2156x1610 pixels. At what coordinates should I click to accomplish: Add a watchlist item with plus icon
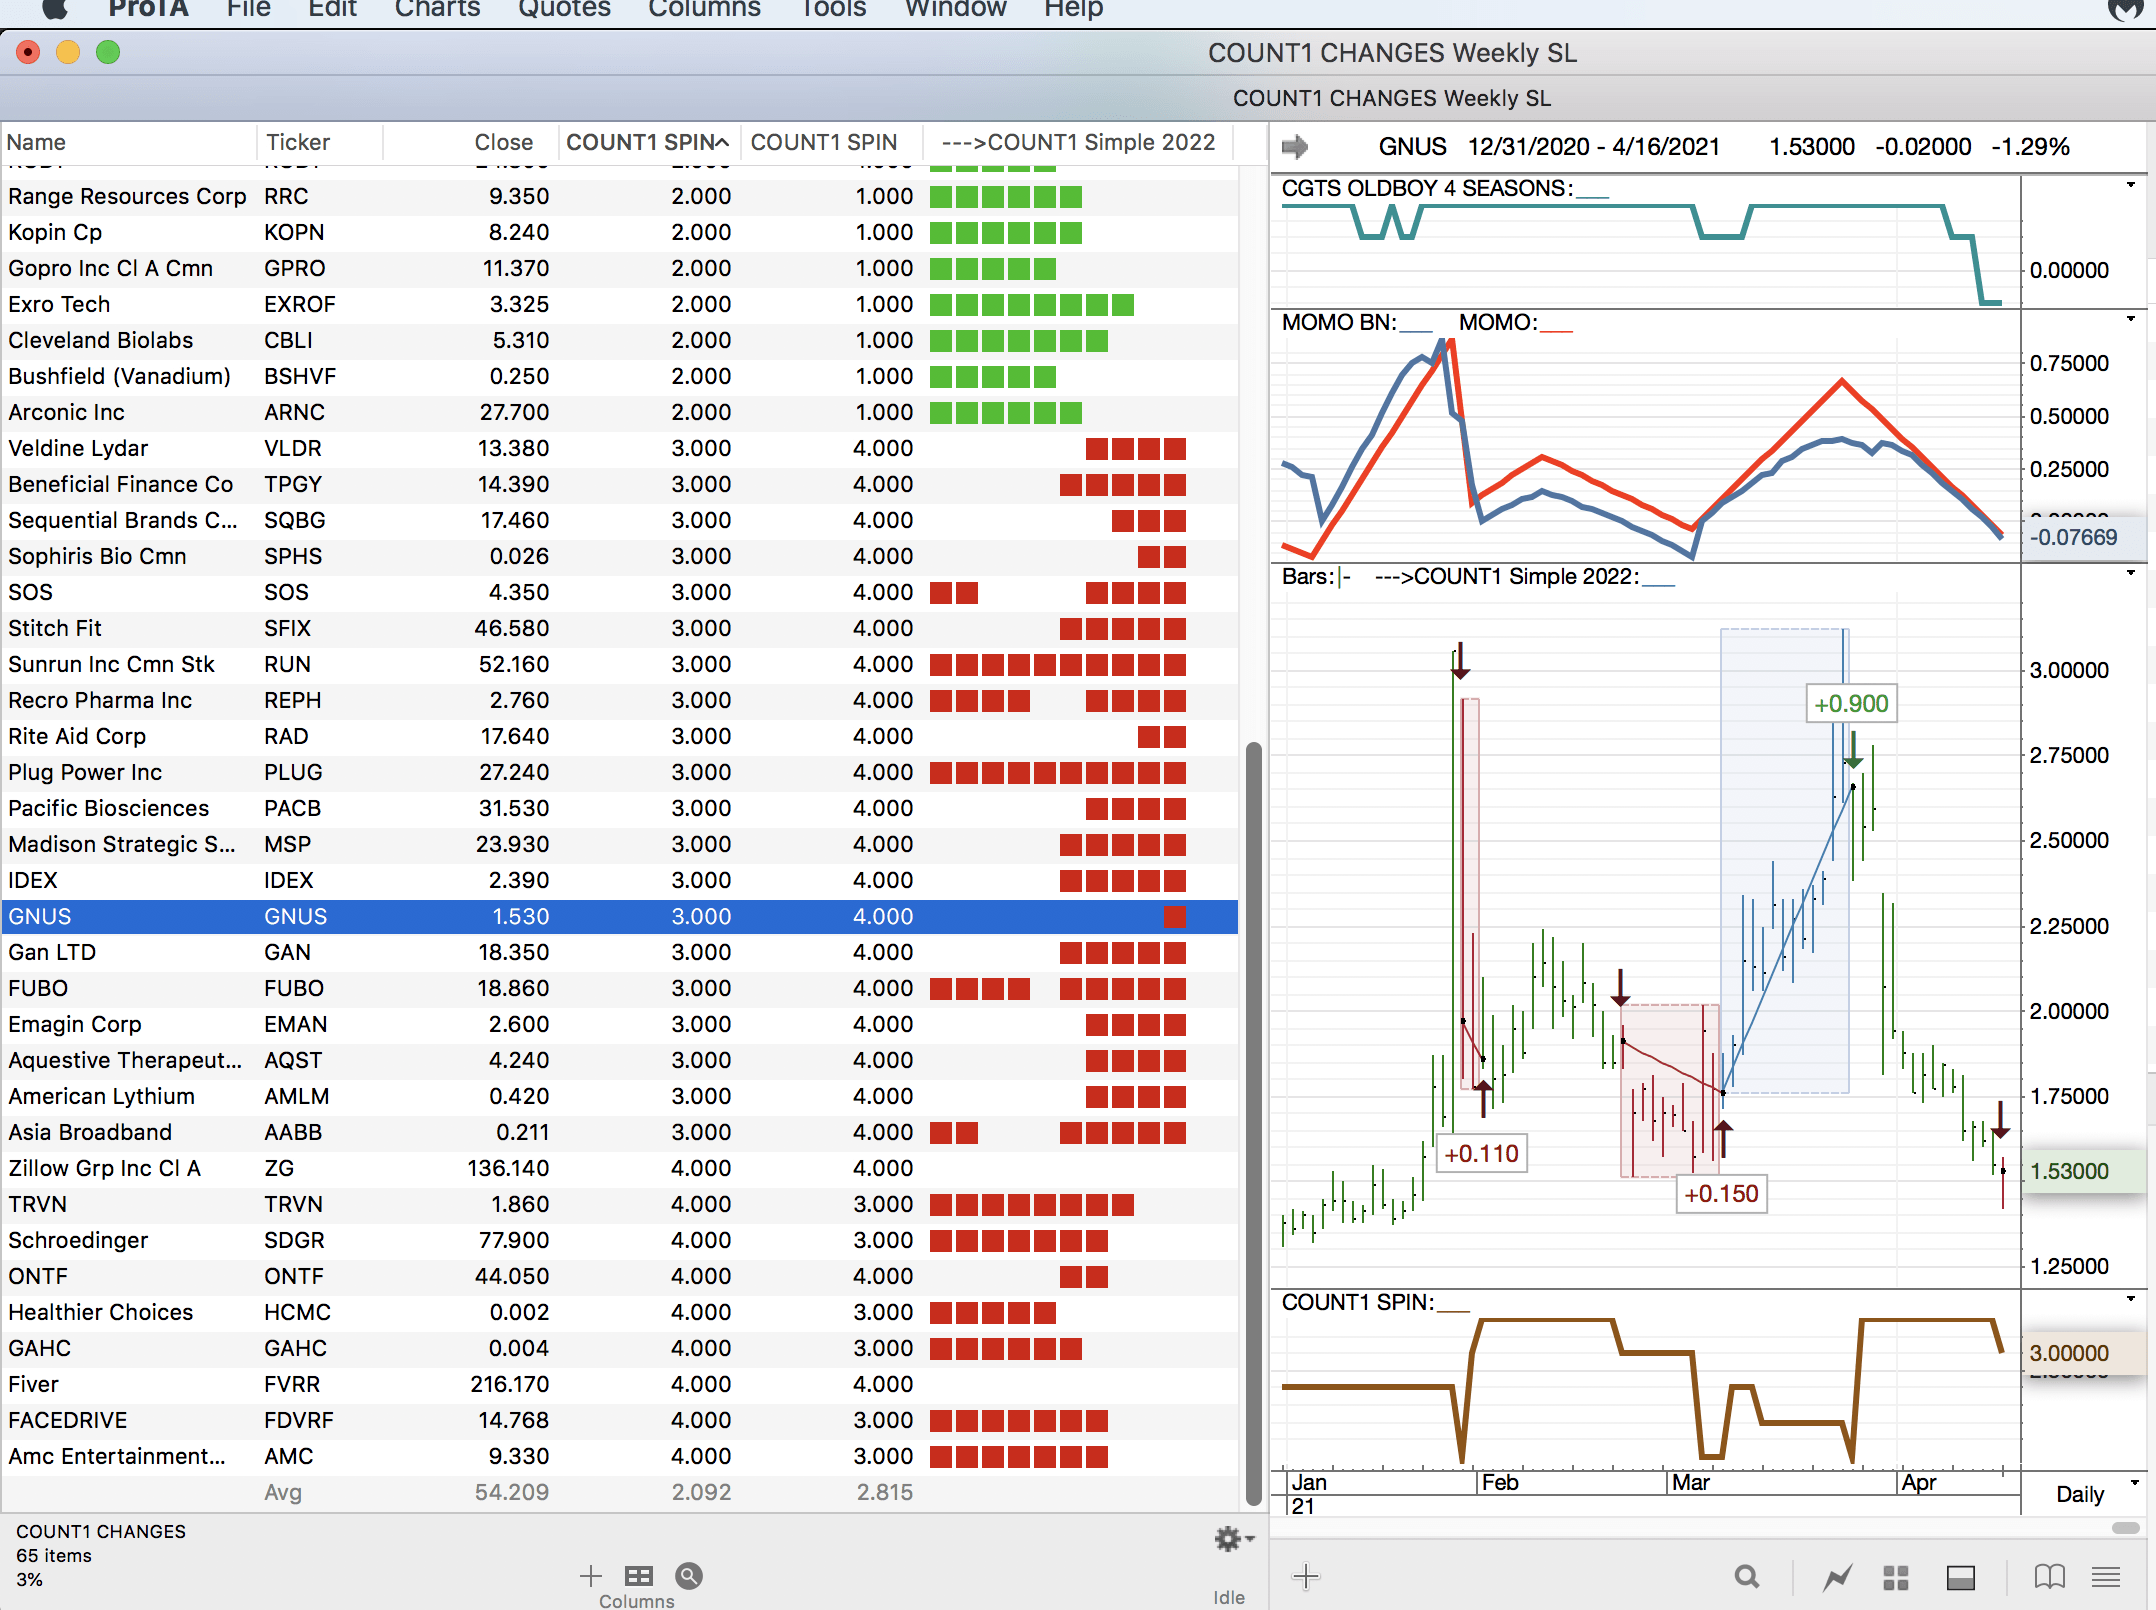pos(590,1576)
